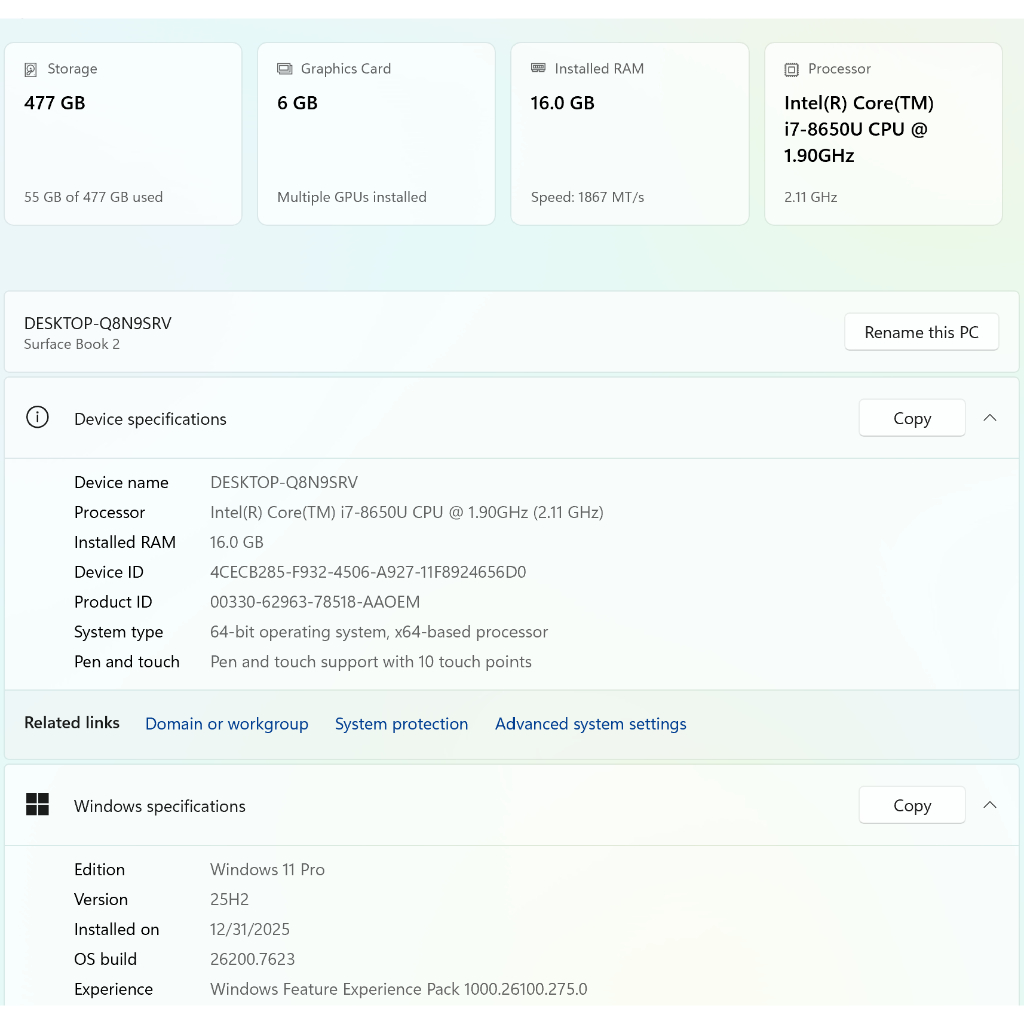This screenshot has height=1024, width=1024.
Task: Click the Graphics Card icon
Action: click(284, 69)
